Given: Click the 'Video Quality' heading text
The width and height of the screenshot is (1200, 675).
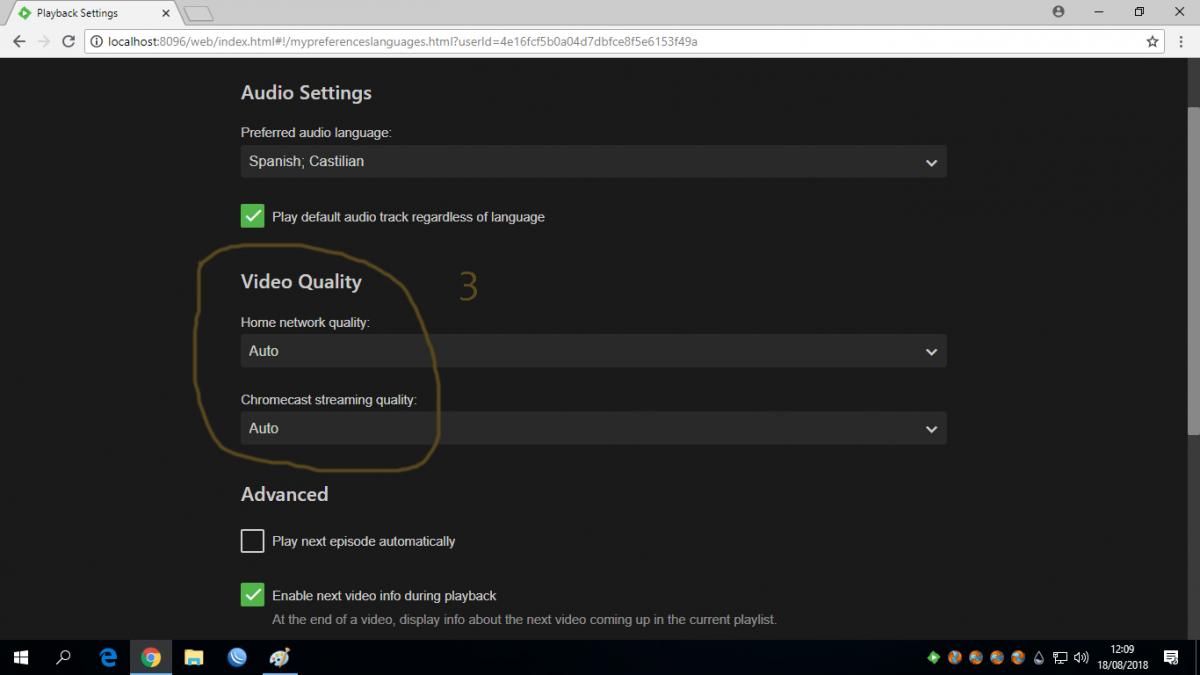Looking at the screenshot, I should pyautogui.click(x=301, y=282).
